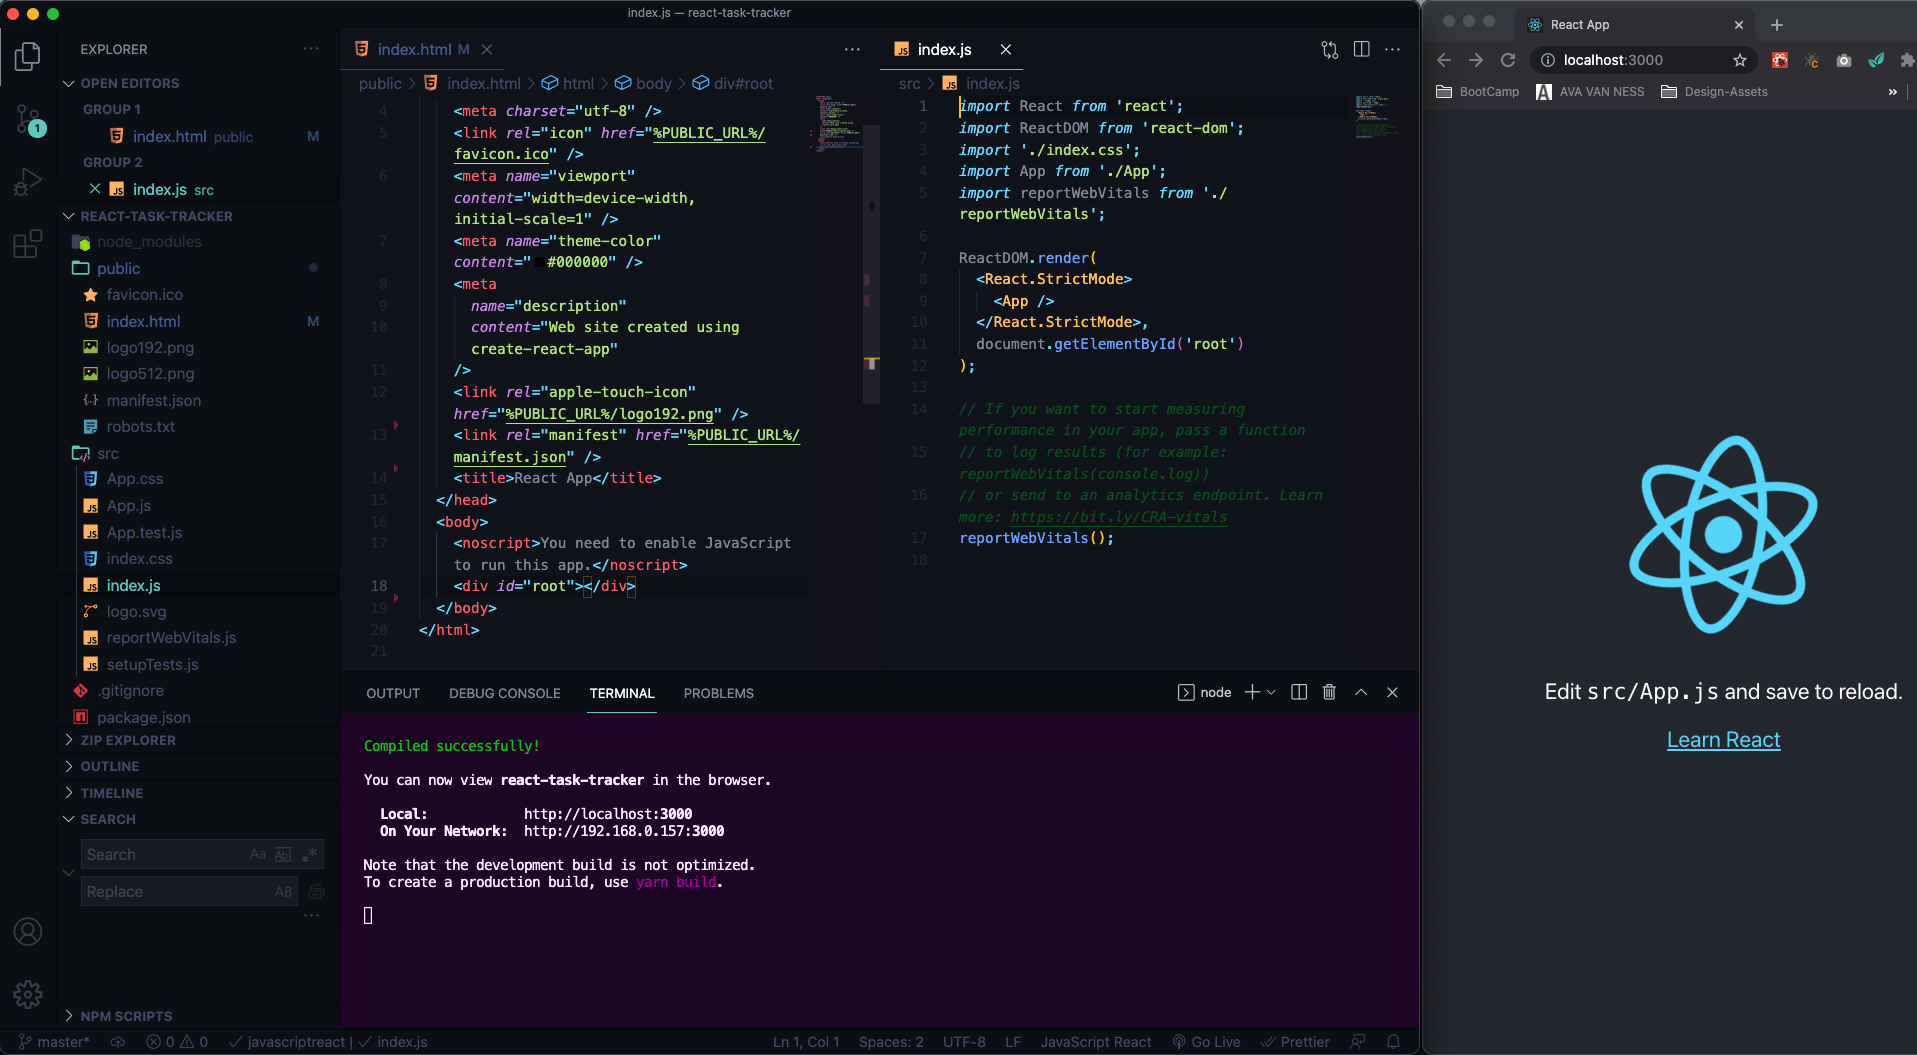Open the Extensions view
This screenshot has height=1055, width=1917.
[x=28, y=244]
